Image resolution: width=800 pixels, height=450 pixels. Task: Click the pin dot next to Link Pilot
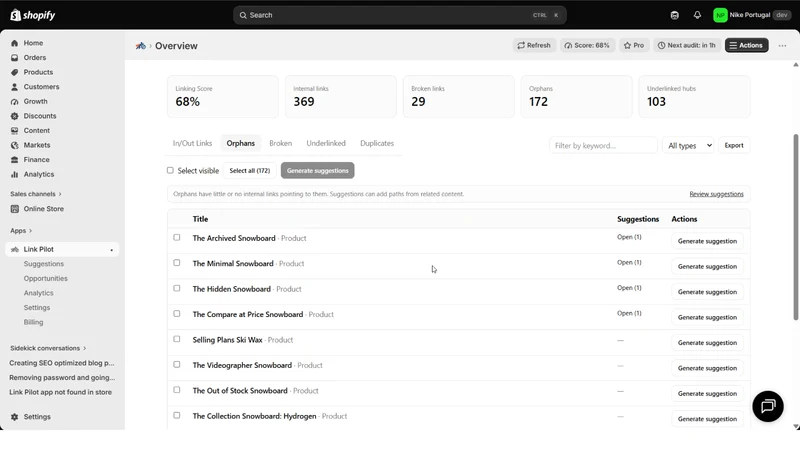point(111,250)
